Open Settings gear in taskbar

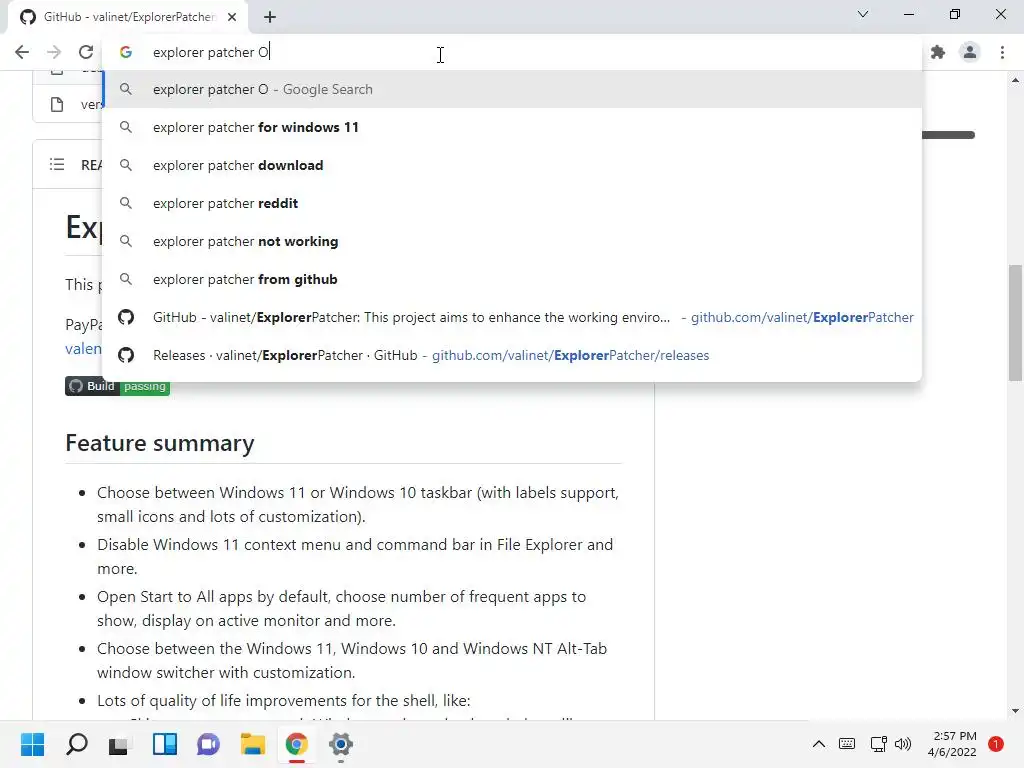click(x=341, y=744)
